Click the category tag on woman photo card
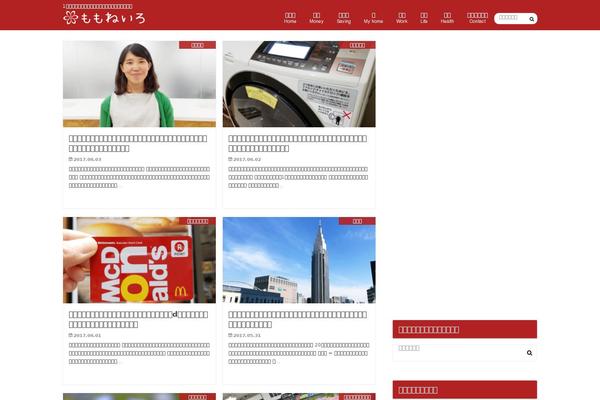The width and height of the screenshot is (600, 400). pos(197,45)
